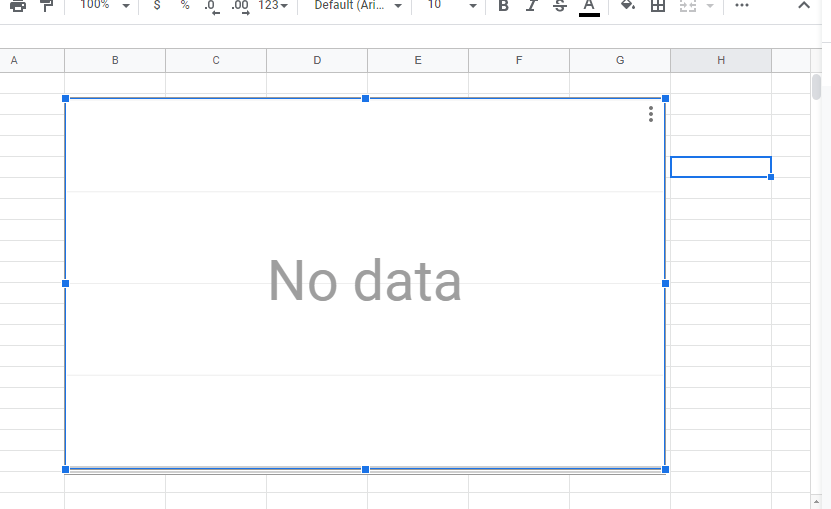This screenshot has width=831, height=509.
Task: Click the No data chart placeholder text
Action: click(365, 281)
